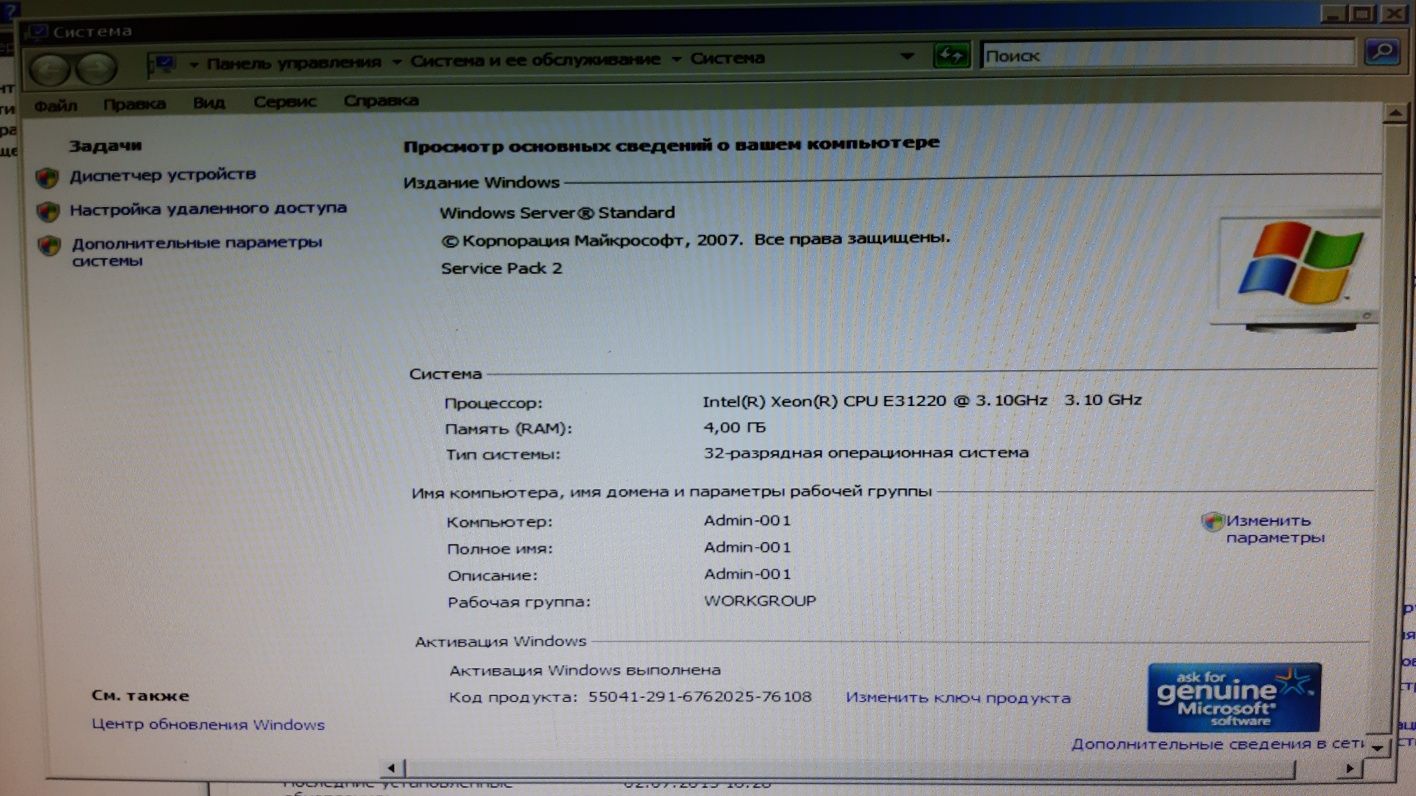
Task: Click Активация Windows выполнена text
Action: tap(585, 670)
